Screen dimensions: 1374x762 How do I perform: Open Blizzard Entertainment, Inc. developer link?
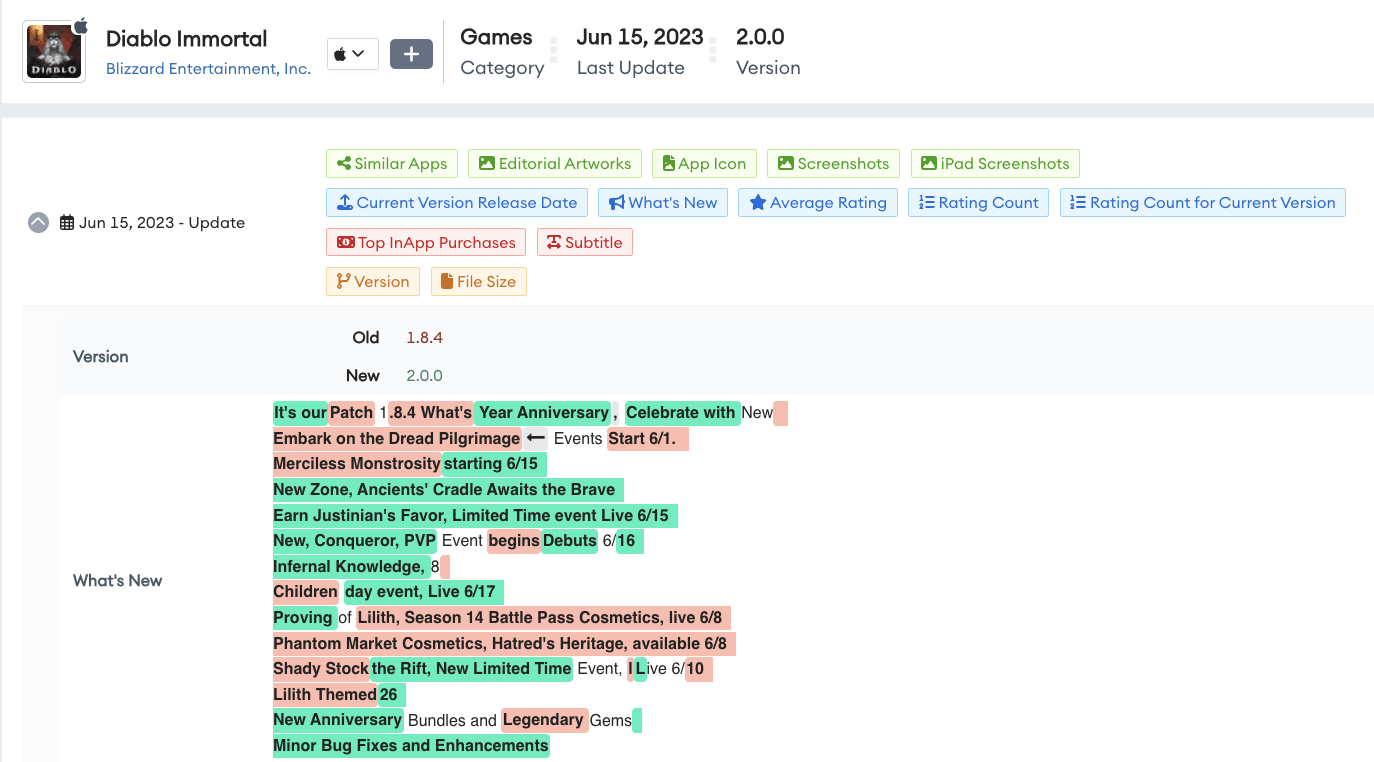208,69
